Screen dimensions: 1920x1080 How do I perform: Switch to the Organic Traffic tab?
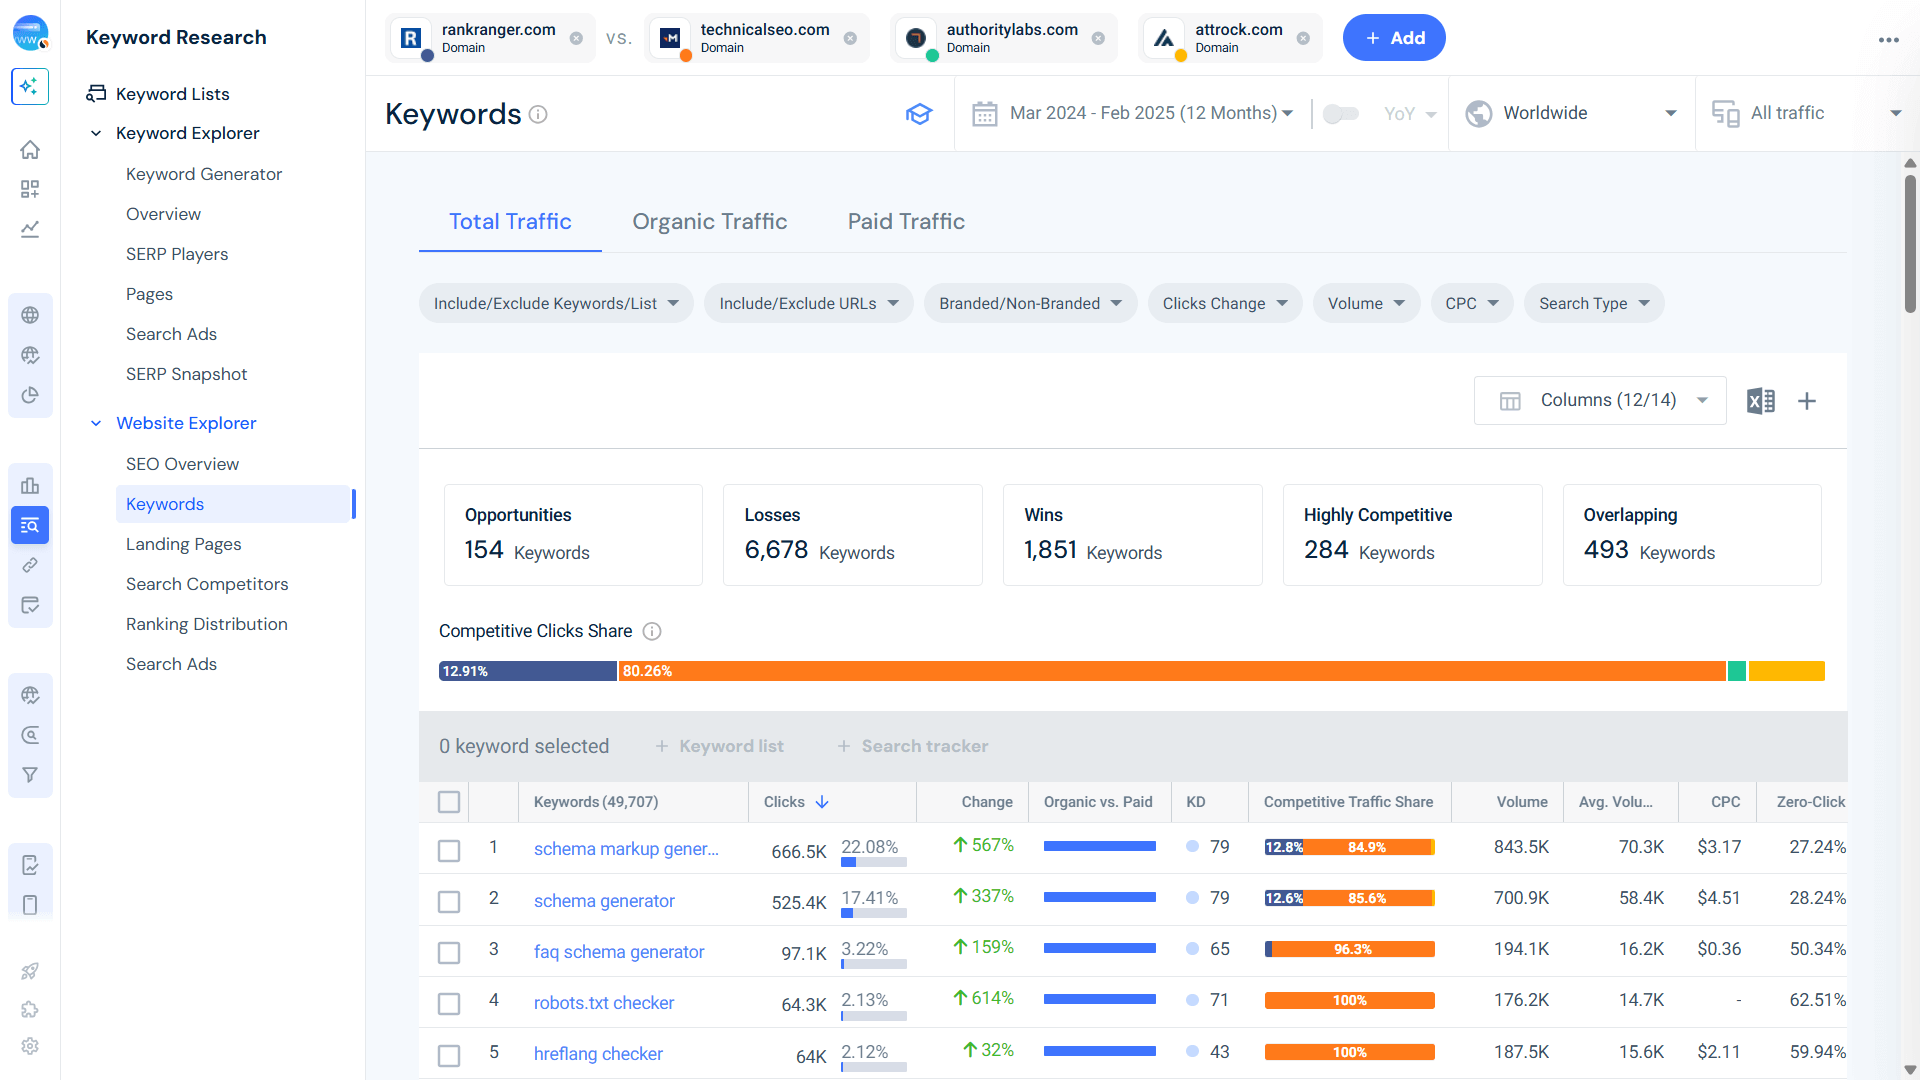point(709,221)
